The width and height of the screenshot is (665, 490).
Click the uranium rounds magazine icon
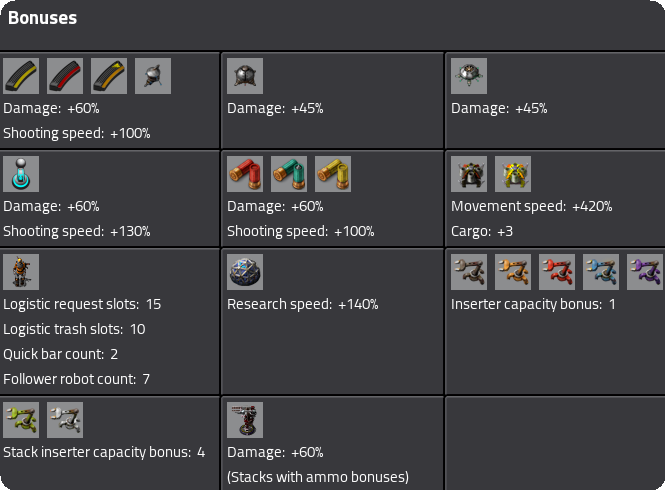(109, 76)
